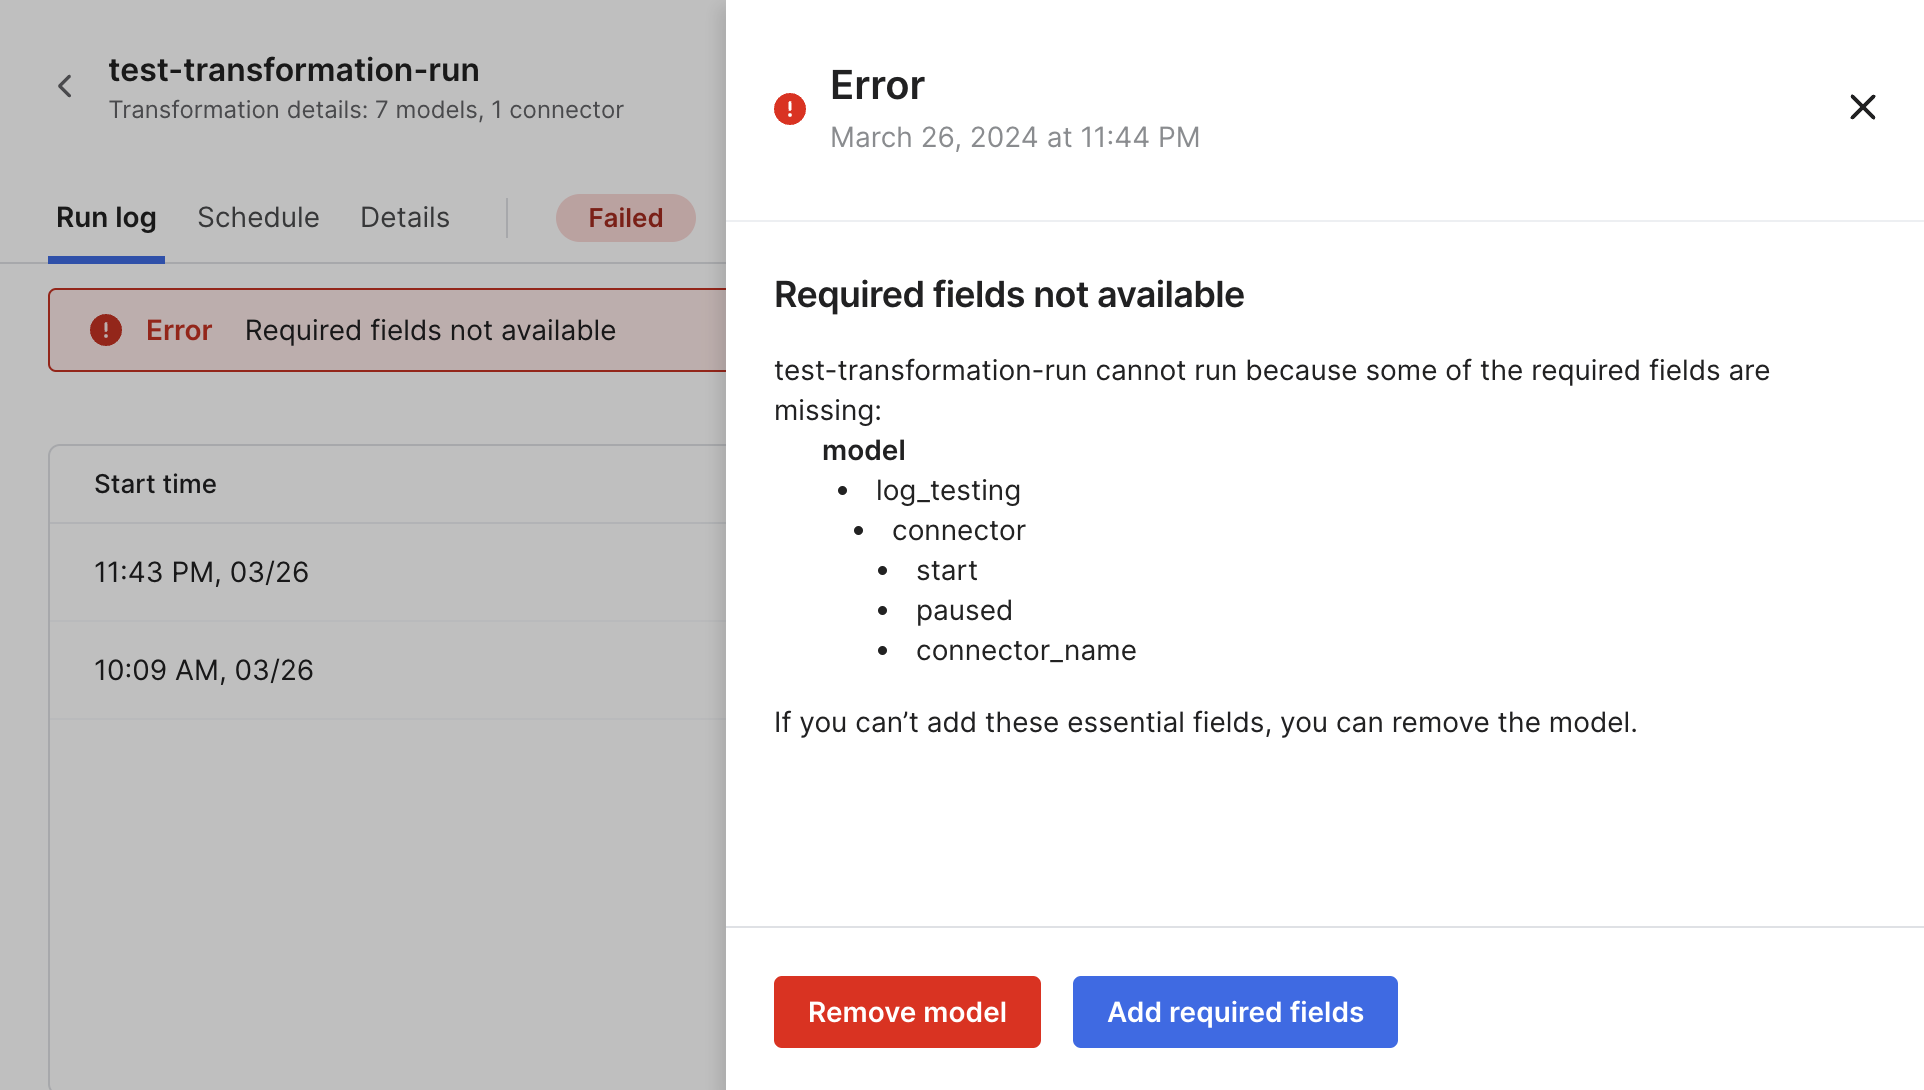The width and height of the screenshot is (1924, 1090).
Task: Click the close X icon on error modal
Action: (x=1863, y=106)
